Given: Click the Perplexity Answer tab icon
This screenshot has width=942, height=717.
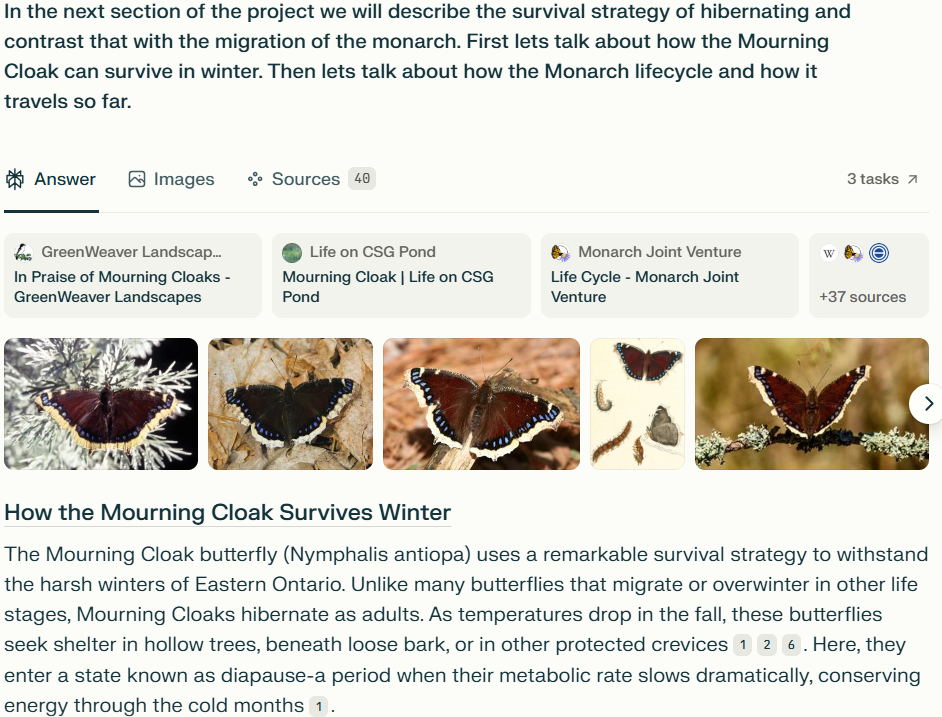Looking at the screenshot, I should click(x=15, y=179).
